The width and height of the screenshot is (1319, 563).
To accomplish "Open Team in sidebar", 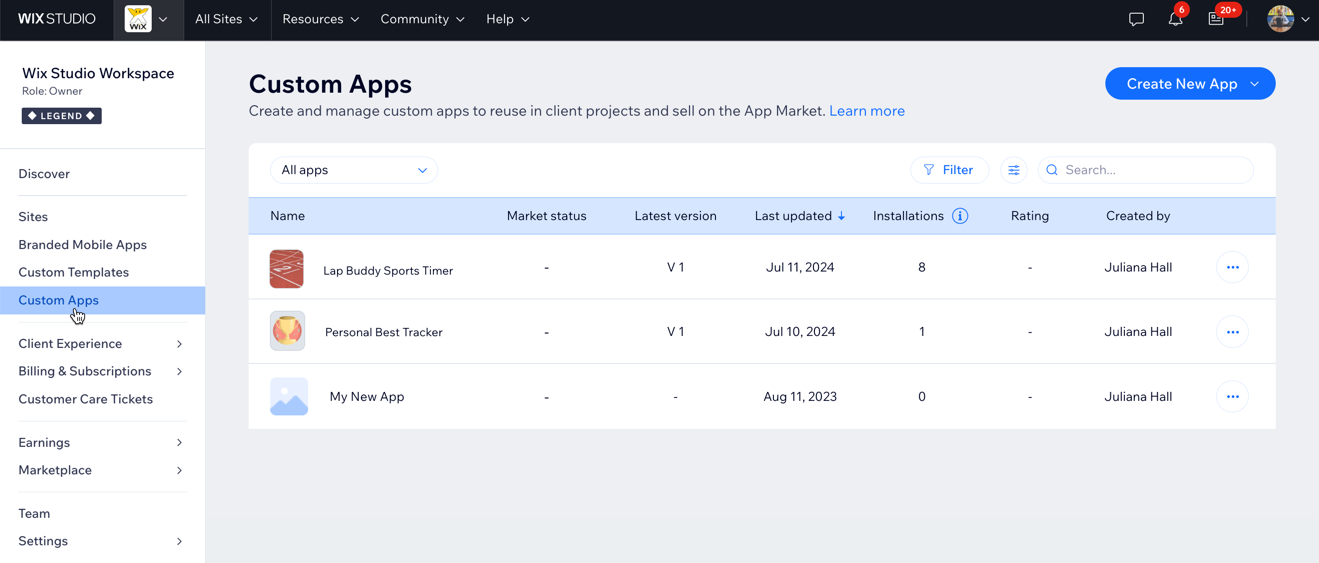I will tap(34, 514).
